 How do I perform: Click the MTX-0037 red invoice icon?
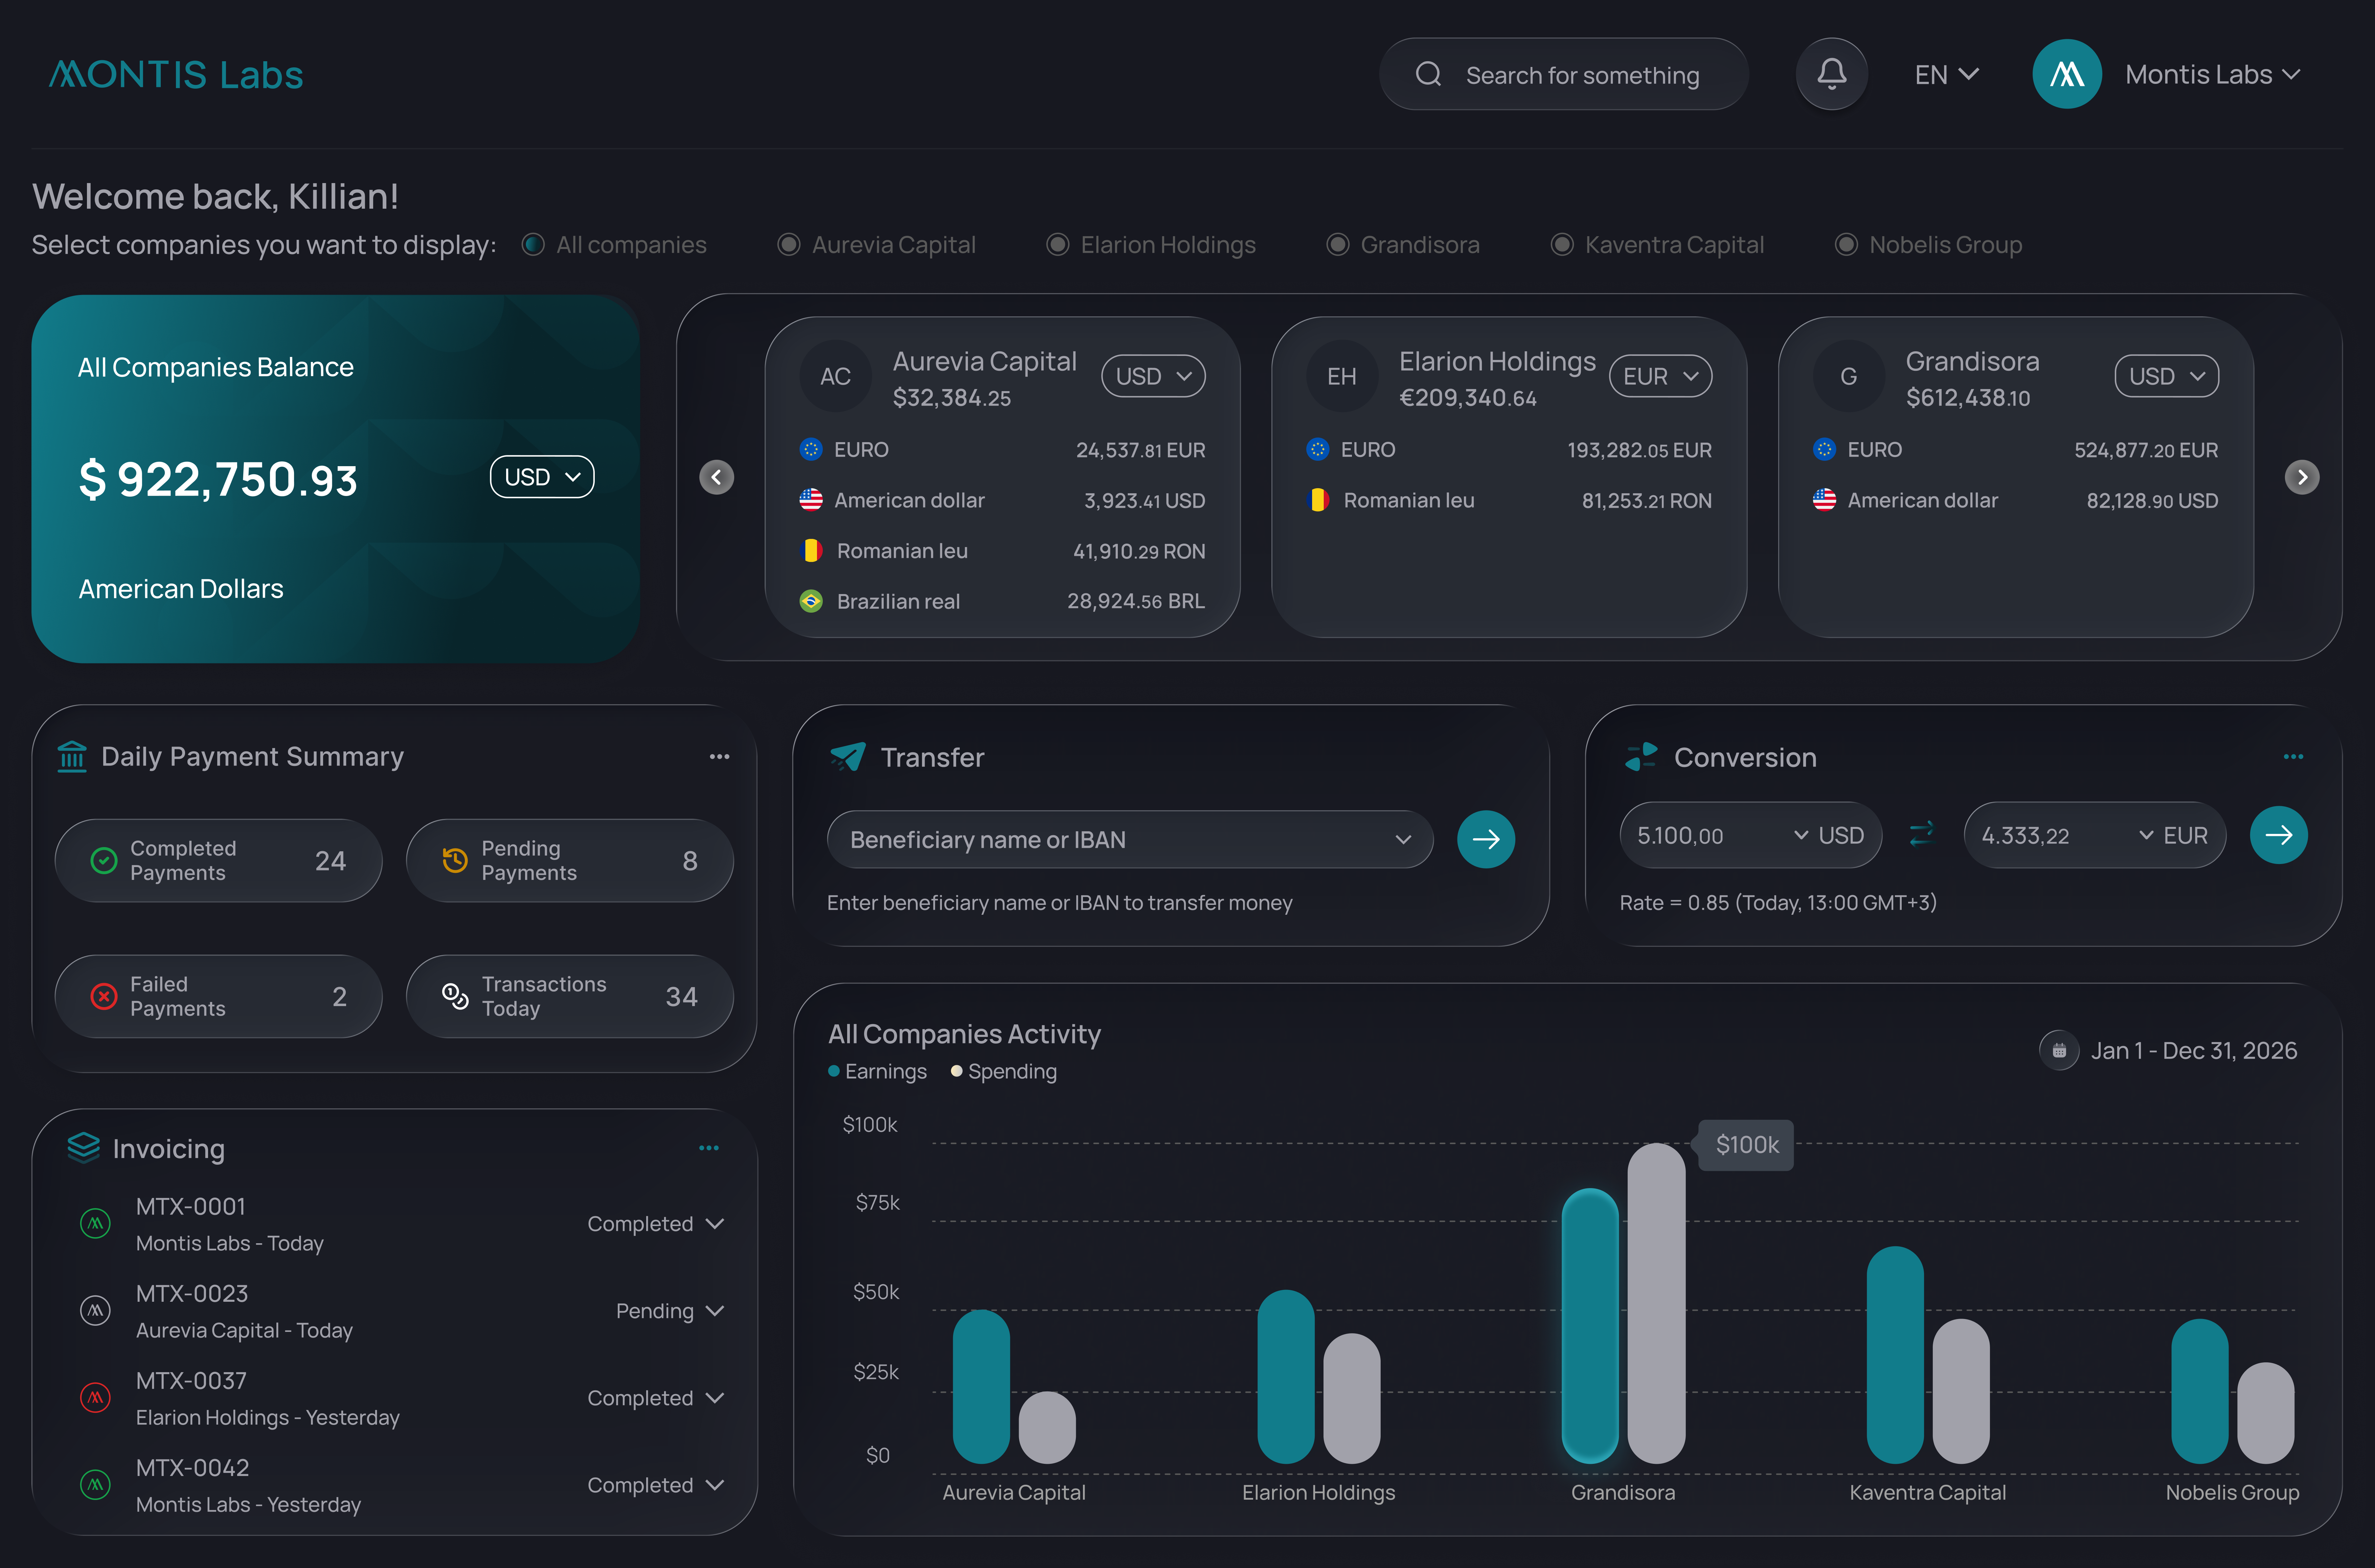click(95, 1397)
